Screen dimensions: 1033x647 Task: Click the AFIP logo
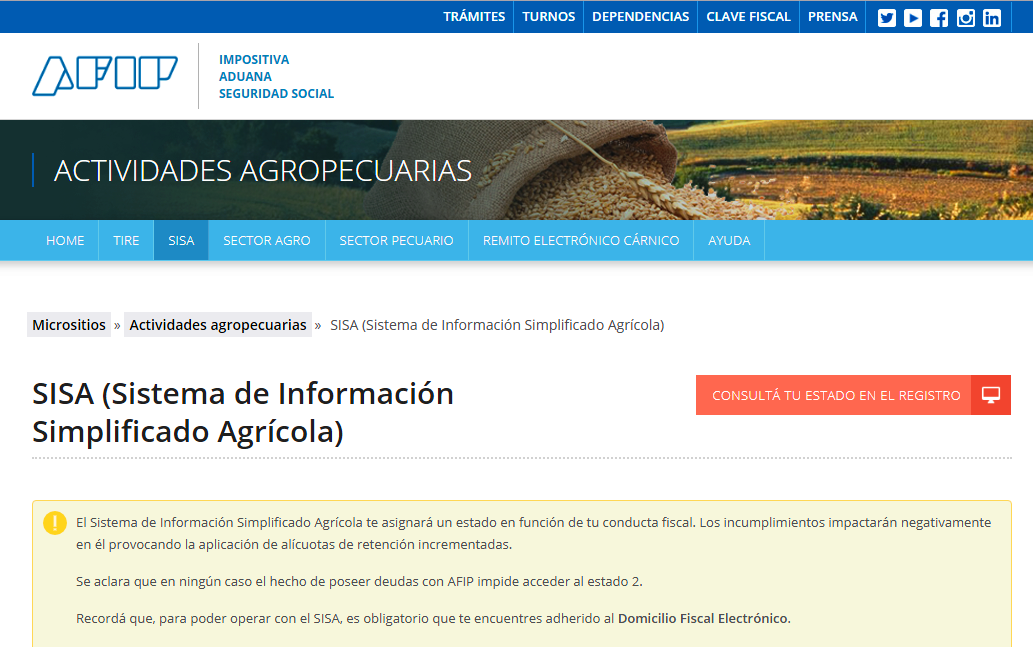click(105, 76)
